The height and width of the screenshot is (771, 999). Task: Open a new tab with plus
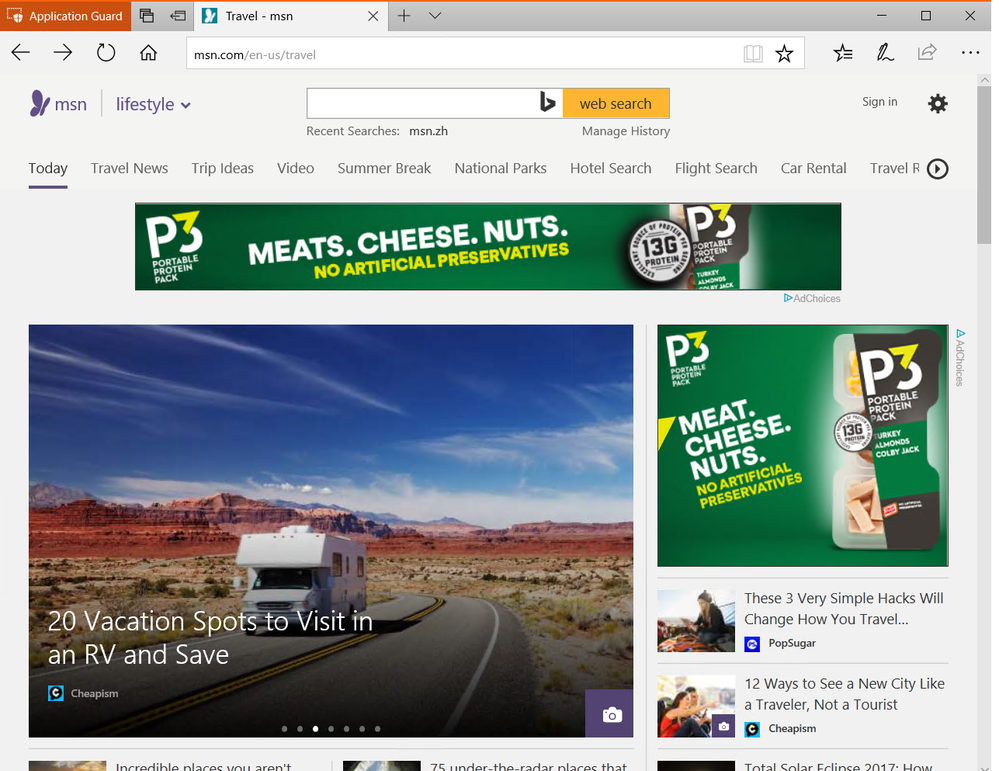tap(404, 16)
